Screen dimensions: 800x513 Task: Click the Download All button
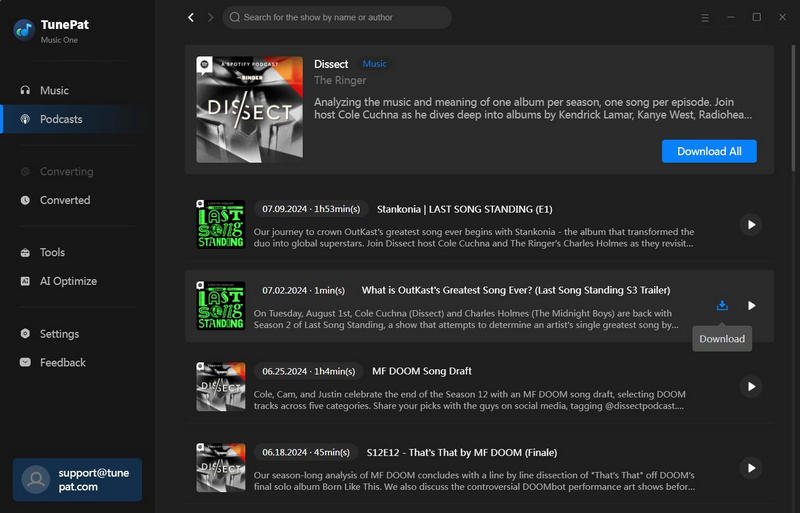(709, 151)
